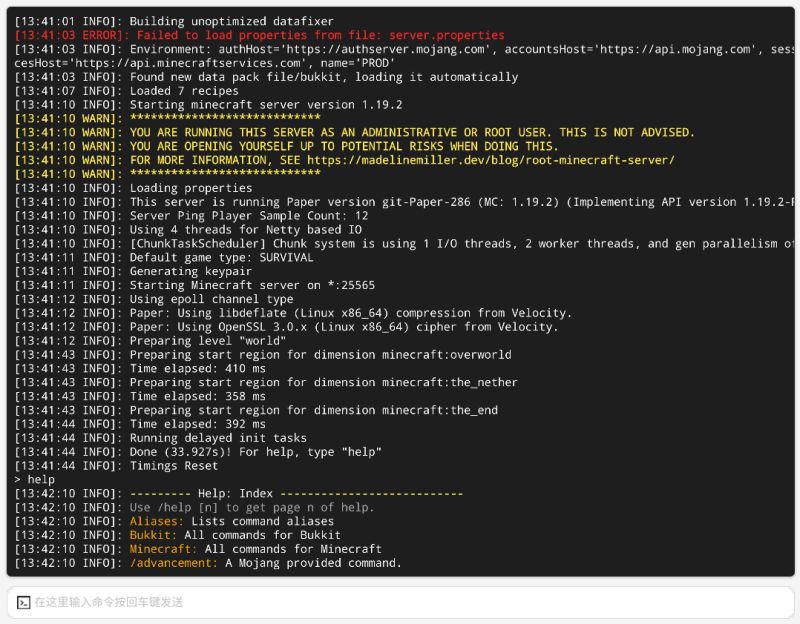Screen dimensions: 800x624
Task: Click the typed 'help' command line
Action: pyautogui.click(x=35, y=479)
